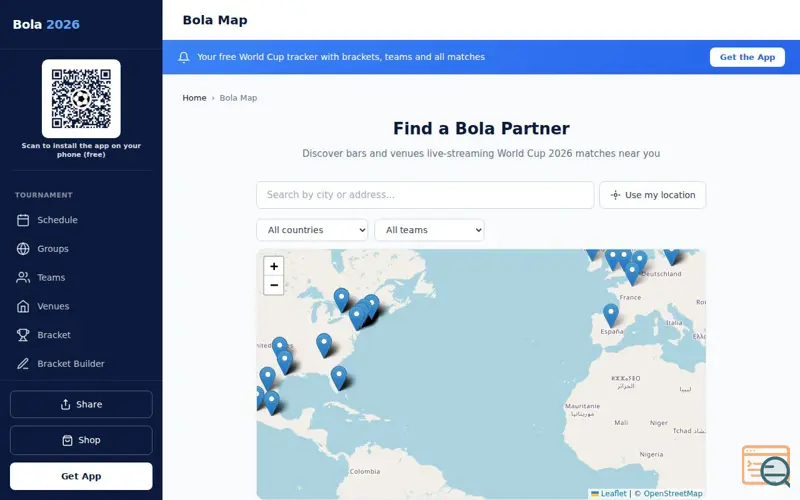Zoom in the map with plus button
Viewport: 800px width, 500px height.
click(274, 266)
